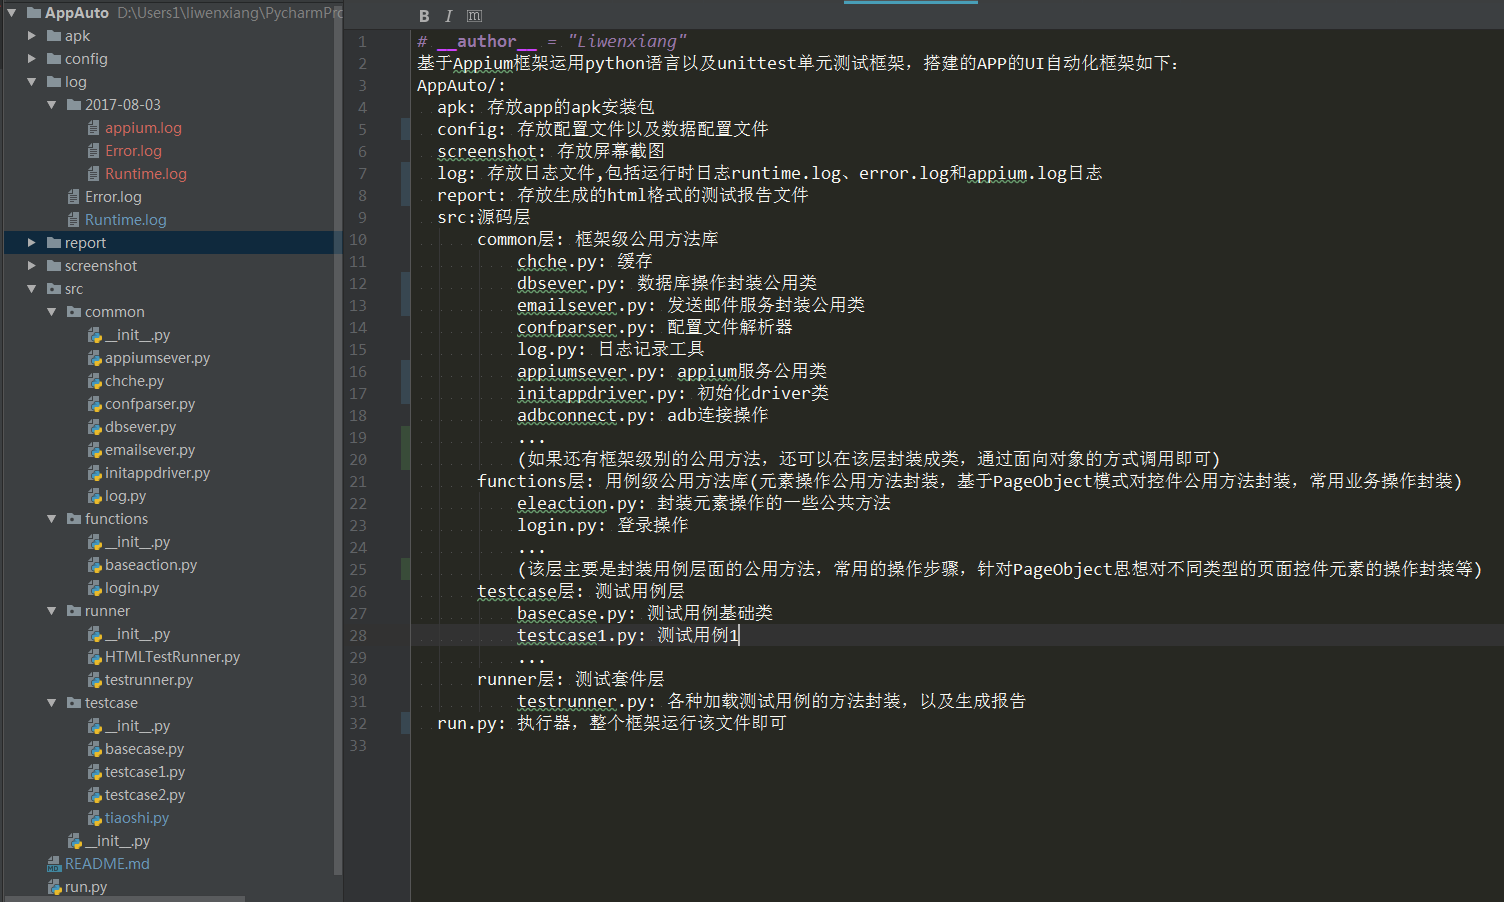The height and width of the screenshot is (902, 1504).
Task: Select red Runtime.log in 2017-08-03 folder
Action: click(146, 174)
